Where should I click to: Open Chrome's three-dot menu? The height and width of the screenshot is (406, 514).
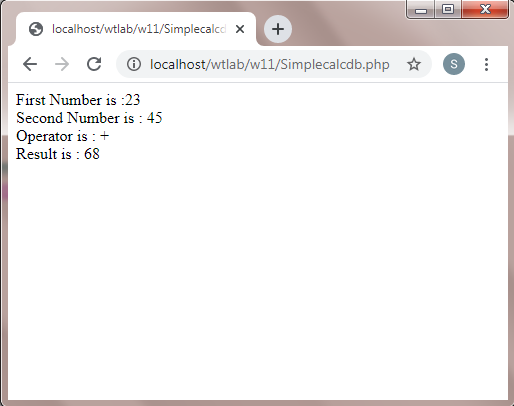486,64
